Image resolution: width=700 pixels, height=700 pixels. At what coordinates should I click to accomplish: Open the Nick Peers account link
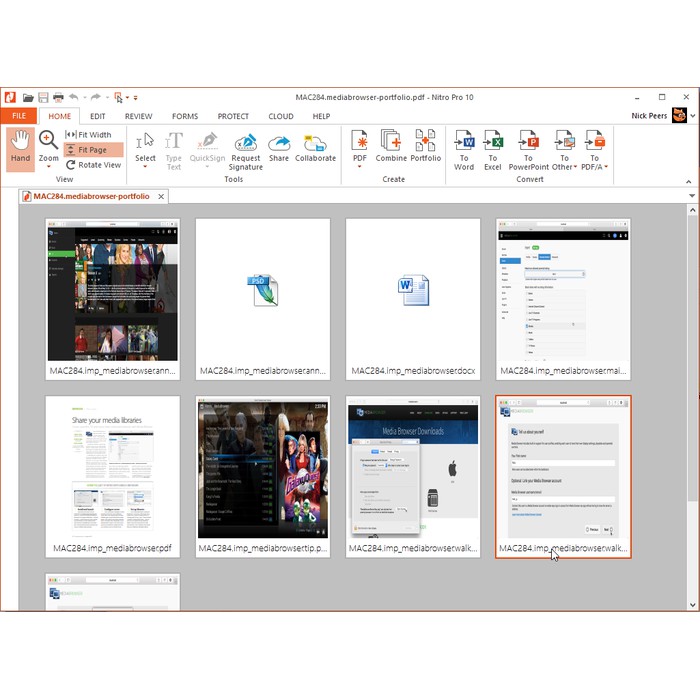click(651, 116)
